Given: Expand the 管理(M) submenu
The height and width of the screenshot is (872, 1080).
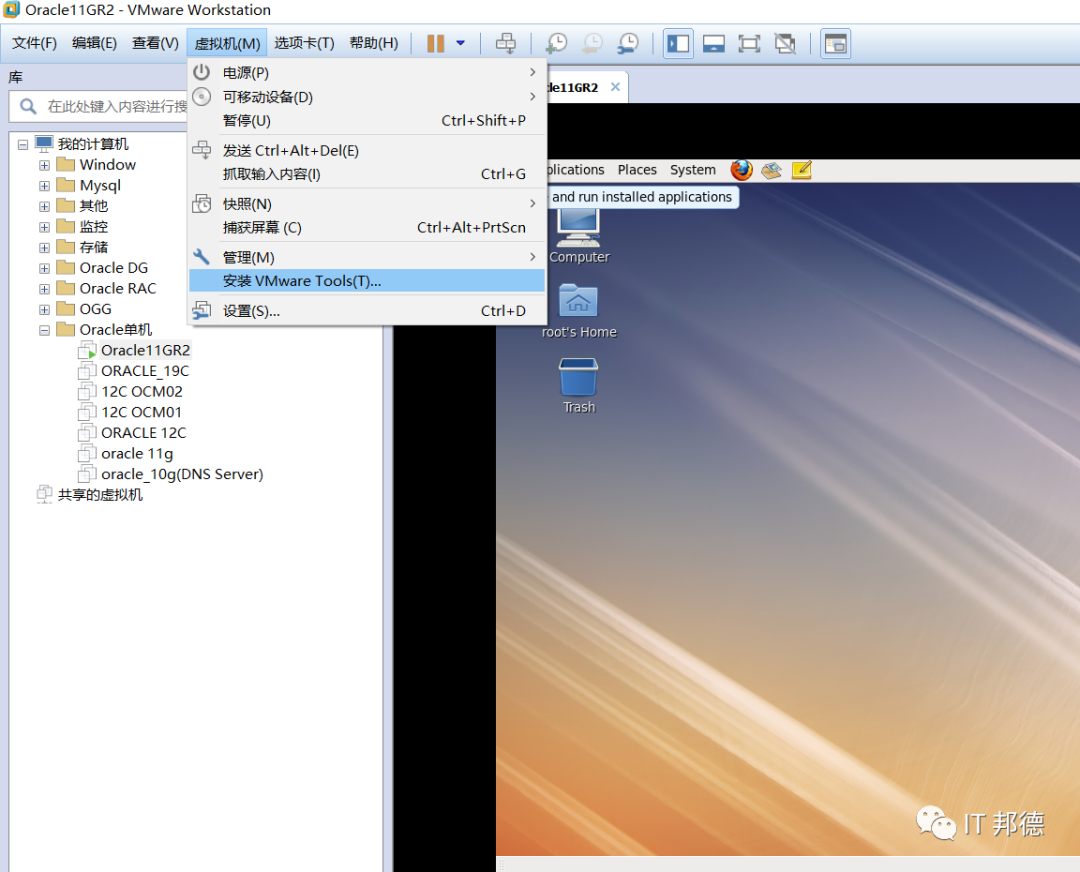Looking at the screenshot, I should [367, 257].
